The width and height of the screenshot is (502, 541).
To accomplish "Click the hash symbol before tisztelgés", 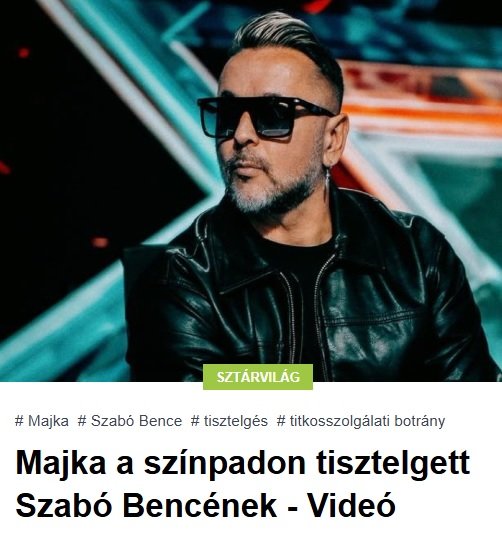I will point(195,421).
